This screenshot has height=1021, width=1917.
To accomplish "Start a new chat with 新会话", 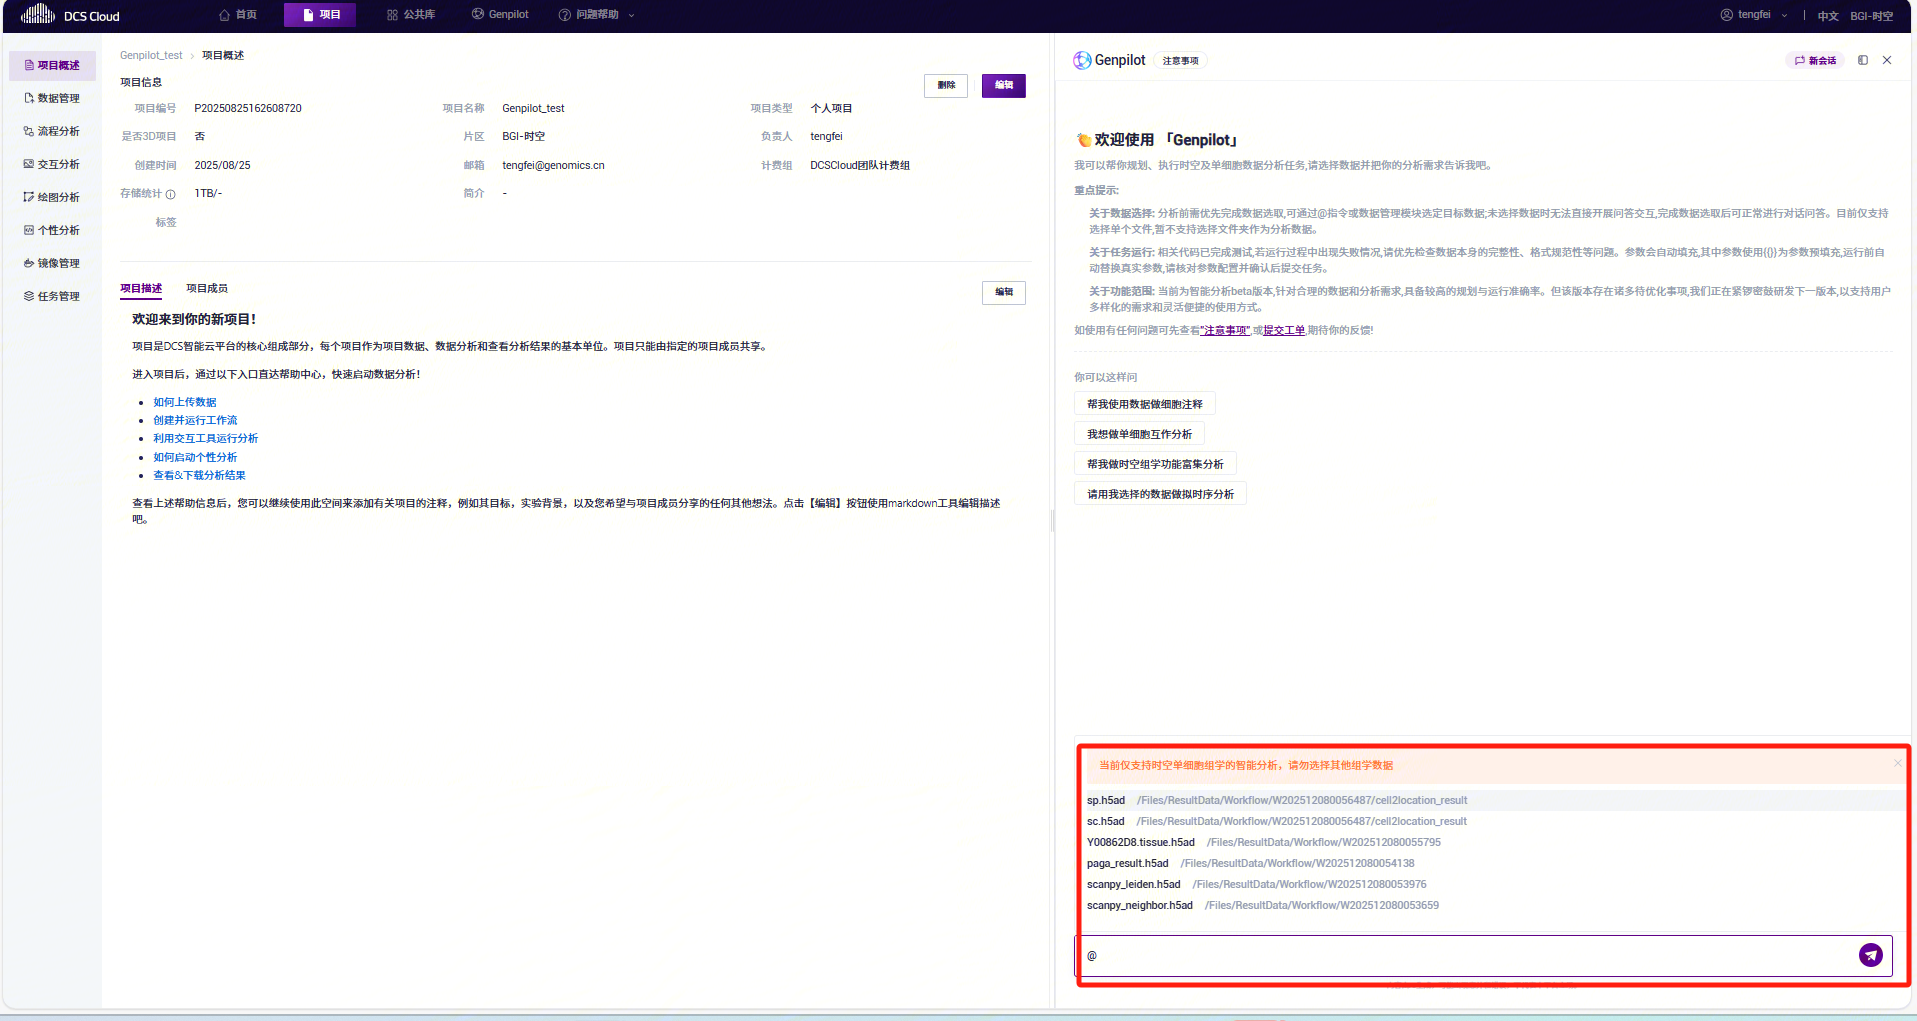I will 1815,60.
